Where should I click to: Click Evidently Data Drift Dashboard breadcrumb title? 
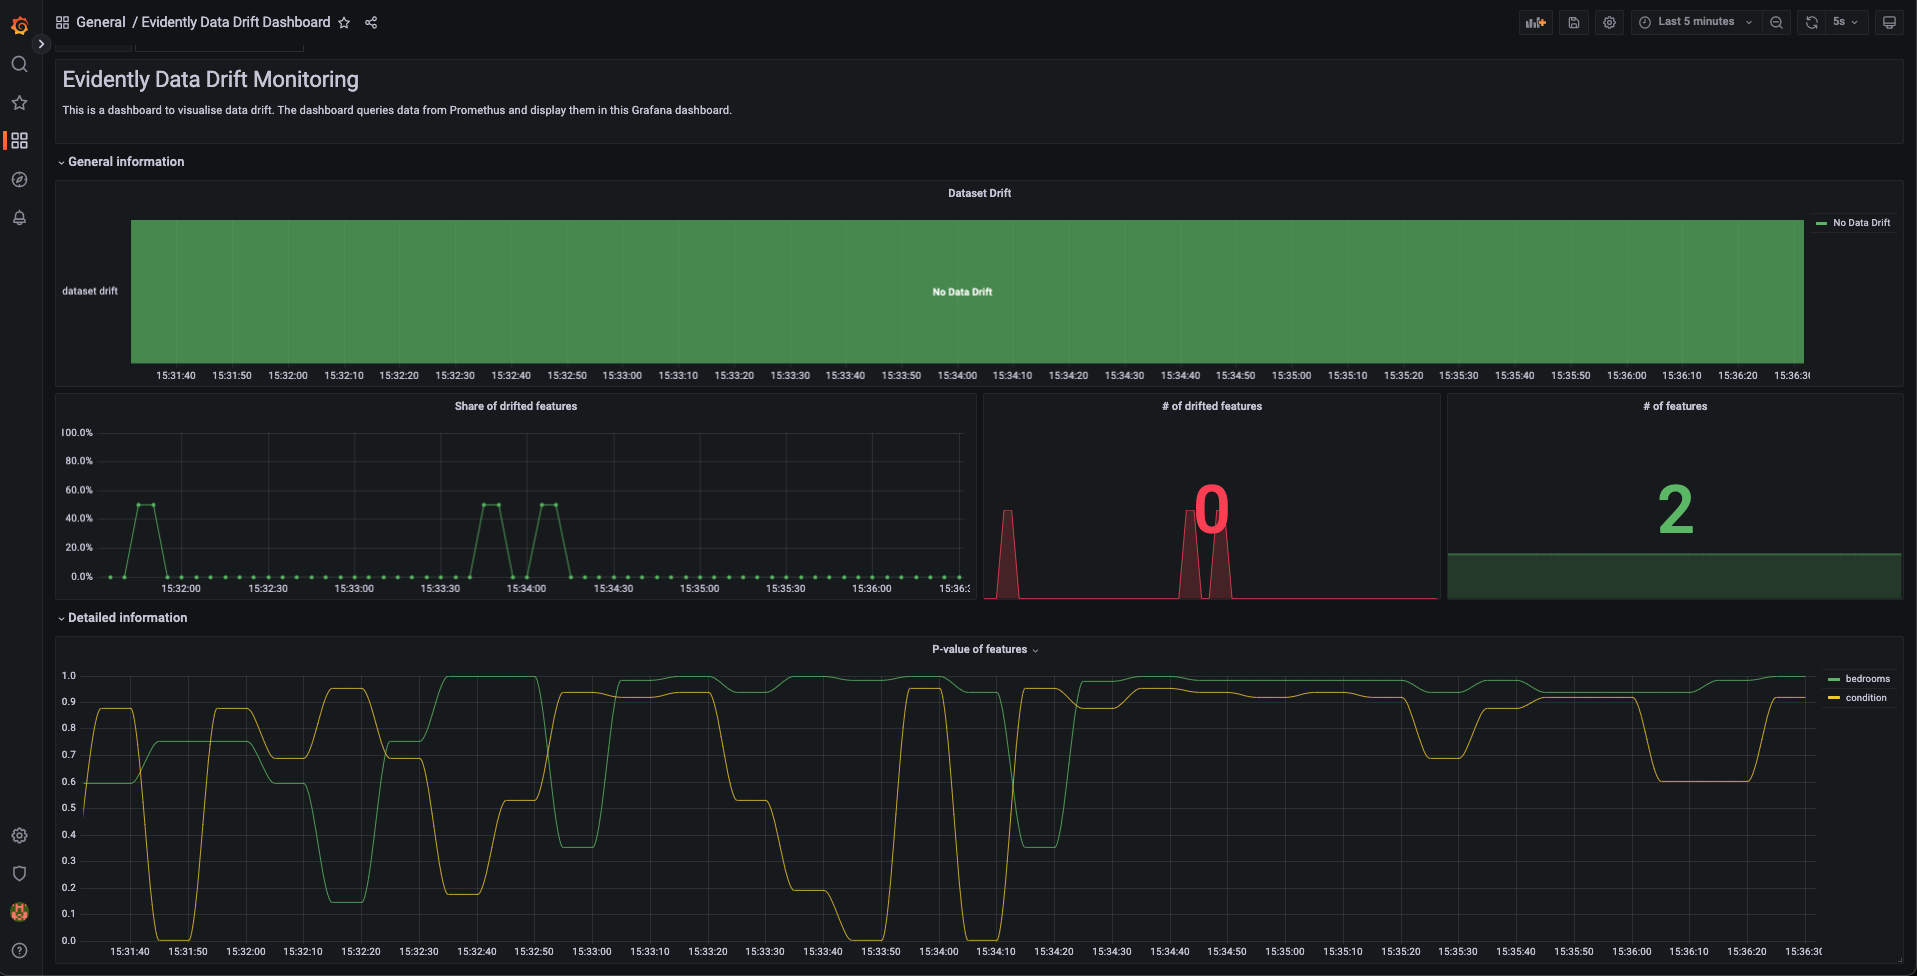236,22
